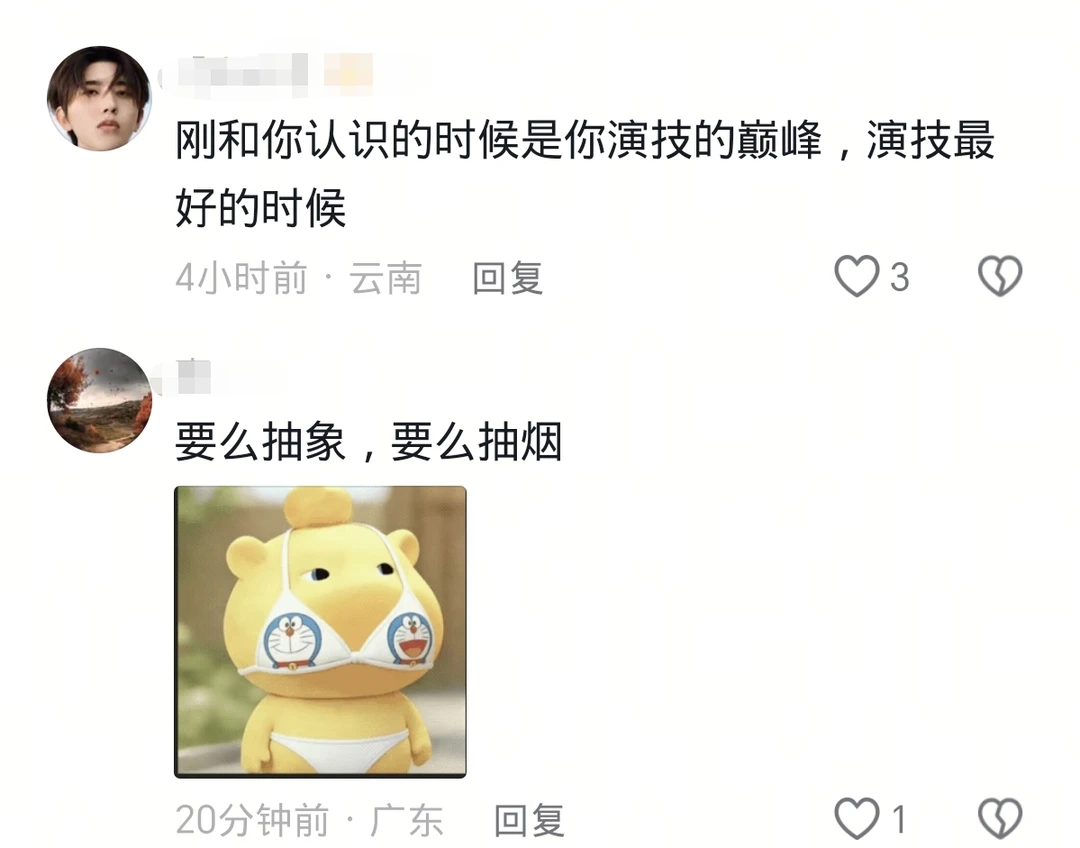Tap the 云南 location label
Viewport: 1080px width, 848px height.
coord(386,278)
